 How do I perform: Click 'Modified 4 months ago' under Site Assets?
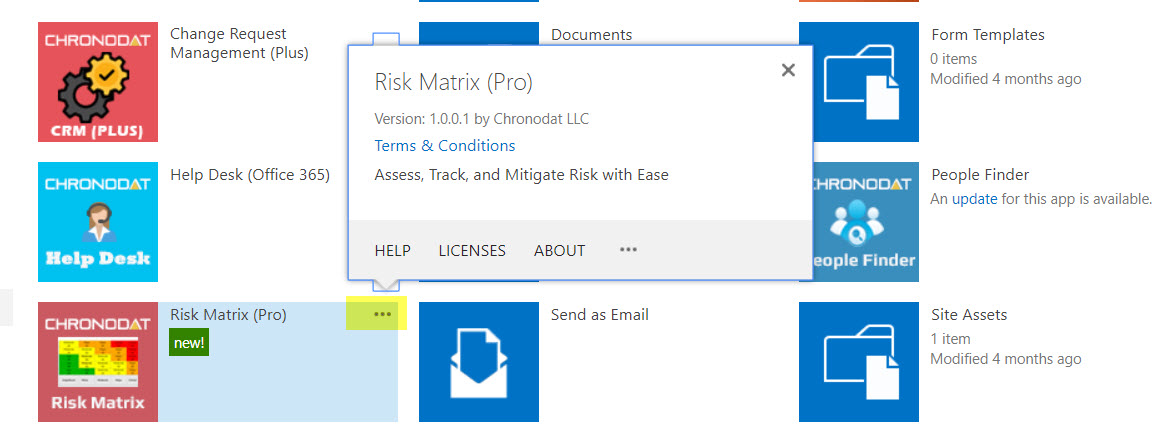pyautogui.click(x=1006, y=359)
